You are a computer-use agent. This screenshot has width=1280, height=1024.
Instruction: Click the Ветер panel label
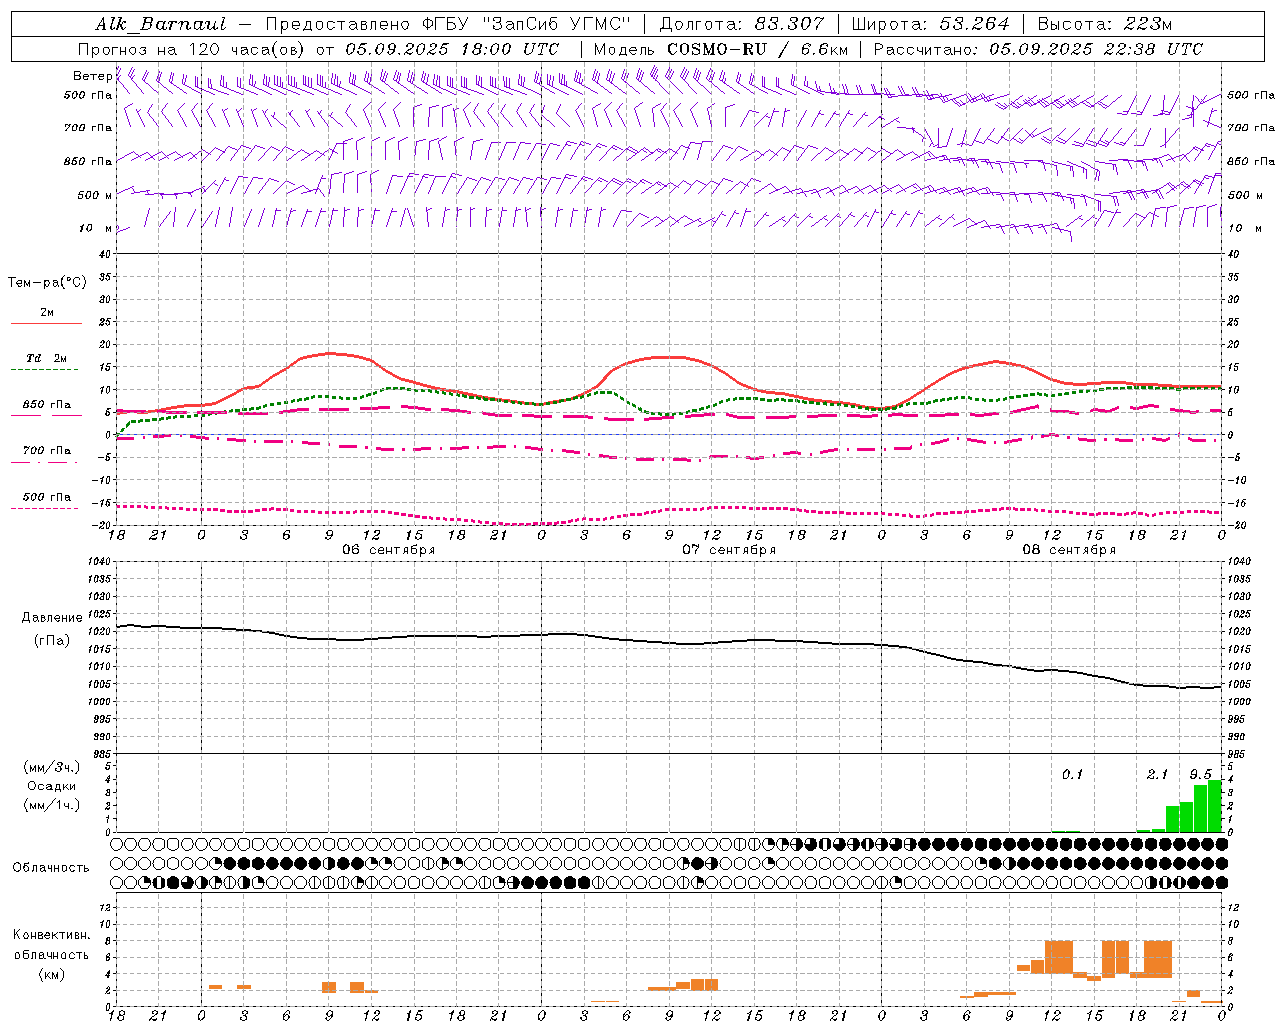tap(92, 76)
